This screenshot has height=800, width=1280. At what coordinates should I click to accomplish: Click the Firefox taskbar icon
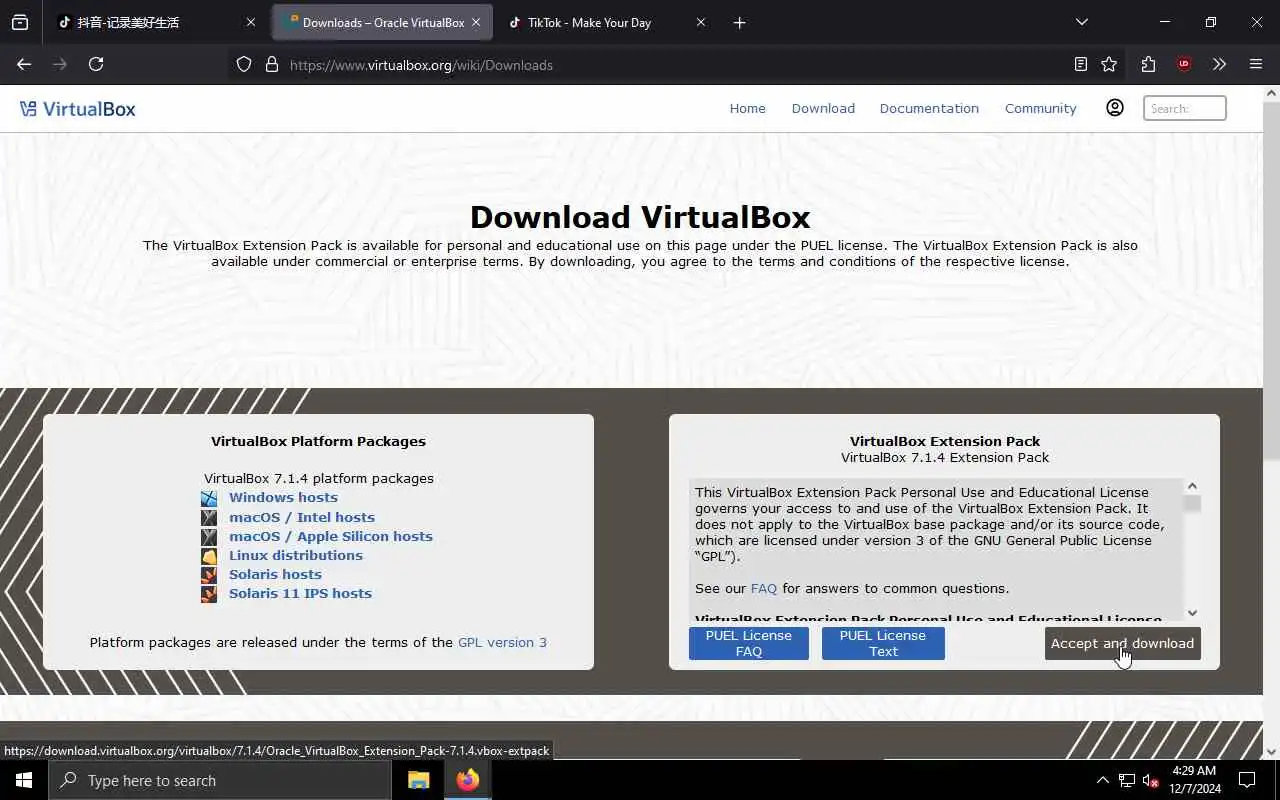click(467, 780)
